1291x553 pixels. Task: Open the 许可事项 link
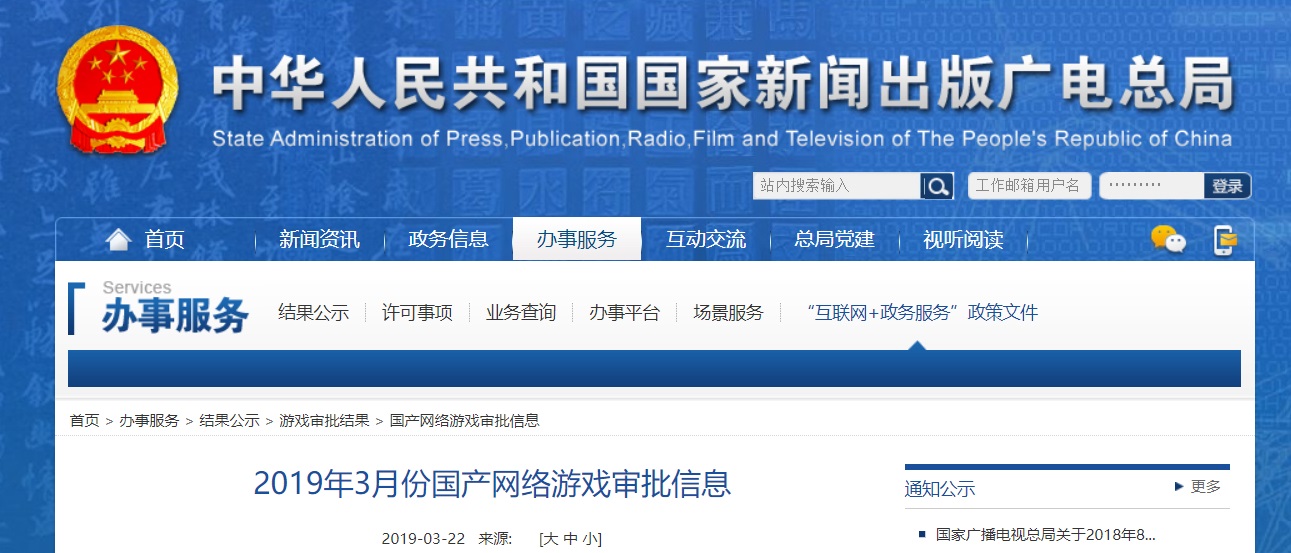click(417, 313)
